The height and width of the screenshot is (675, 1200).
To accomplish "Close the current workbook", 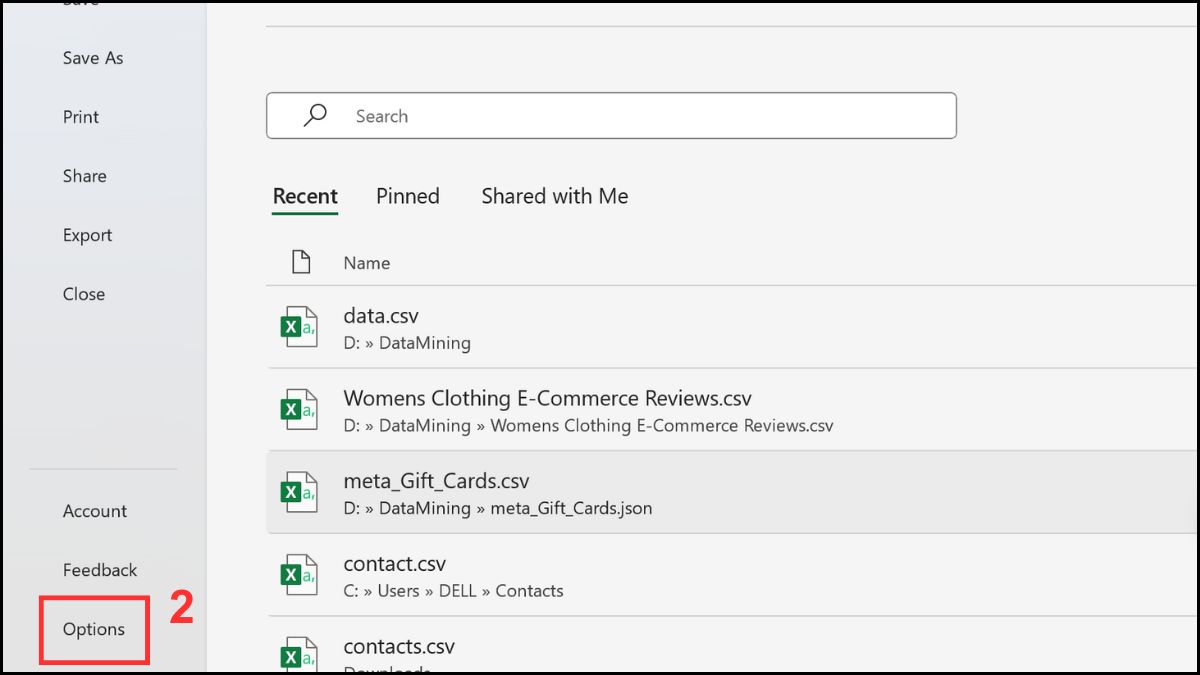I will pyautogui.click(x=83, y=293).
